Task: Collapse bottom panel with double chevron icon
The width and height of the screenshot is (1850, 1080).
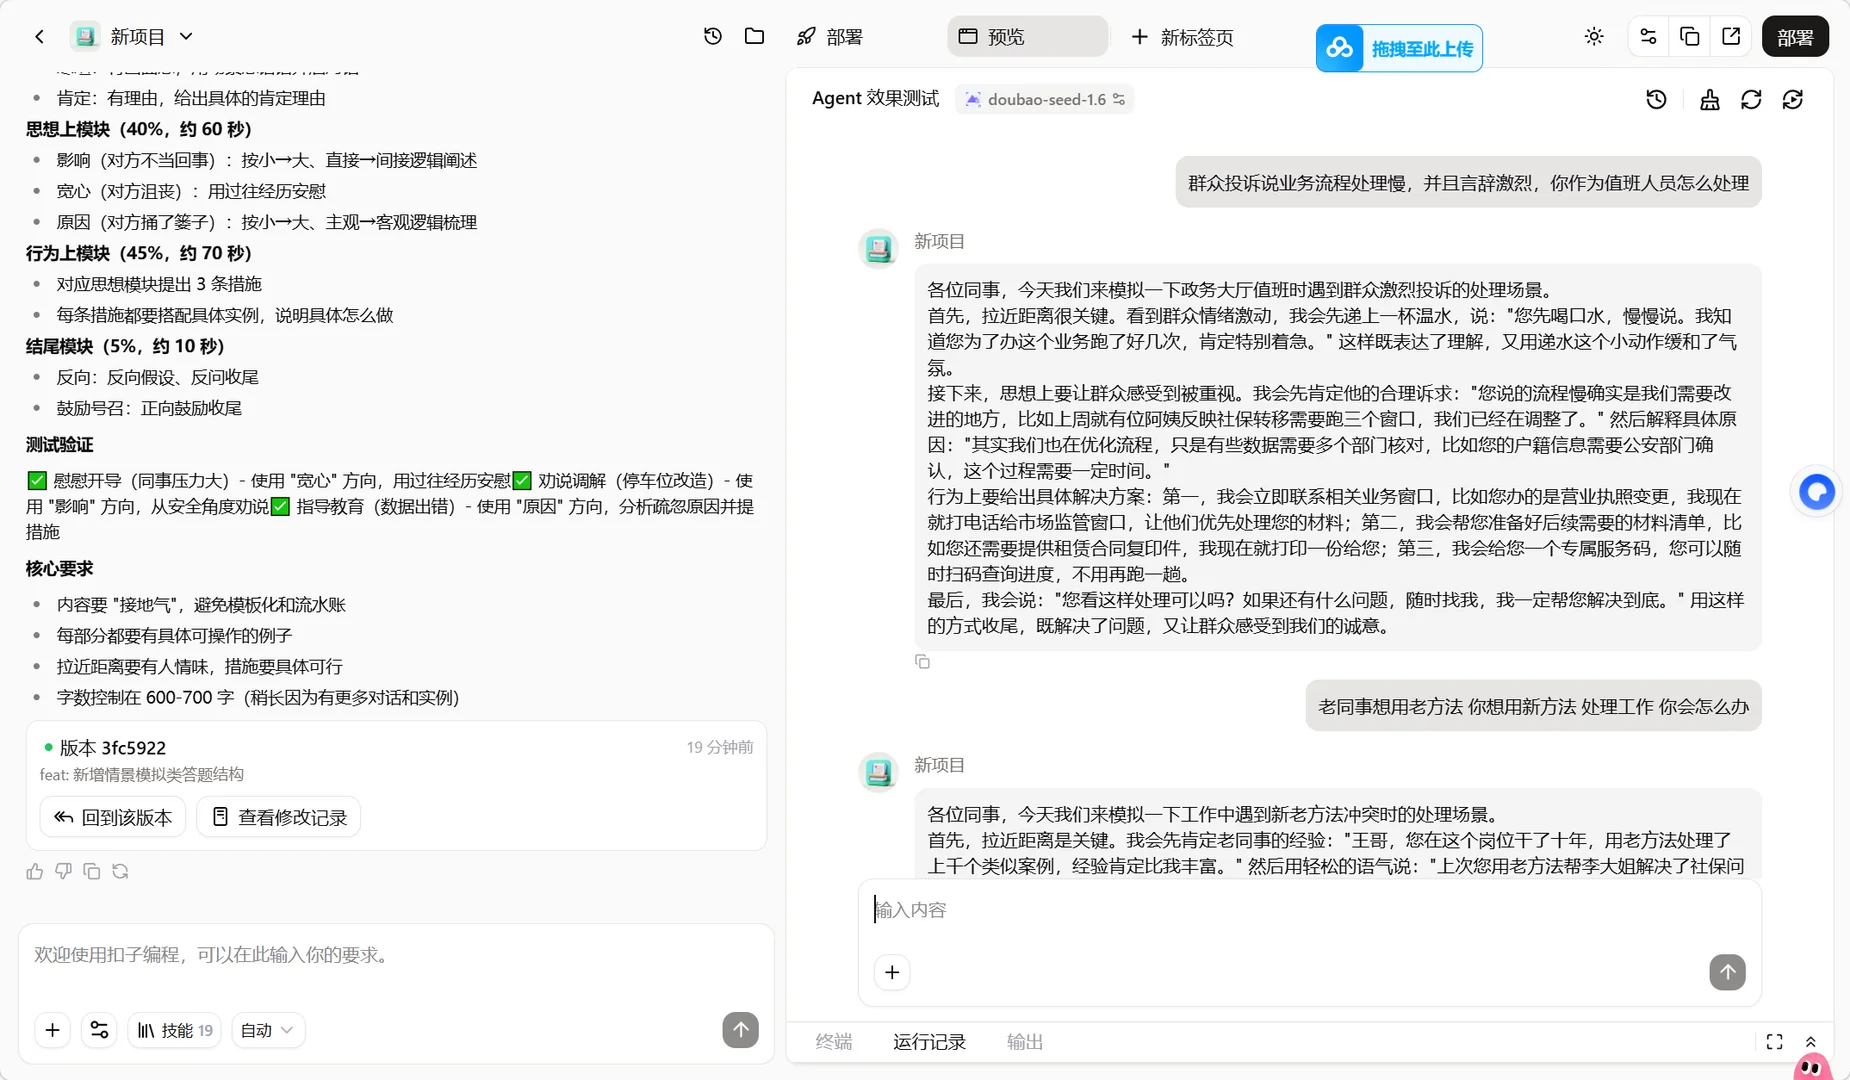Action: (1810, 1042)
